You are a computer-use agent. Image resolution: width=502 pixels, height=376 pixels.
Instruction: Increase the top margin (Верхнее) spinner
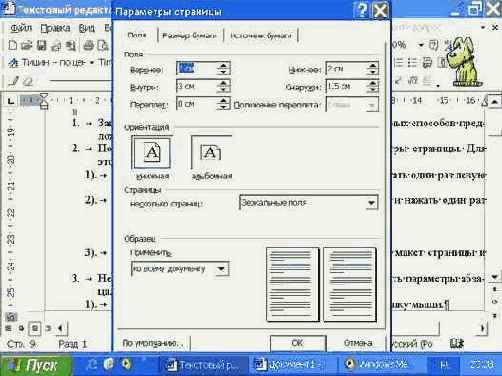click(223, 65)
